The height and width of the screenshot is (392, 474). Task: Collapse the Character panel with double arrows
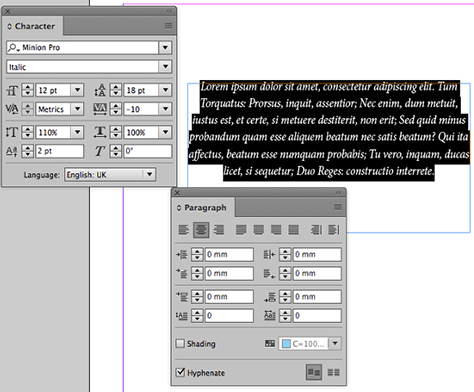(x=169, y=11)
